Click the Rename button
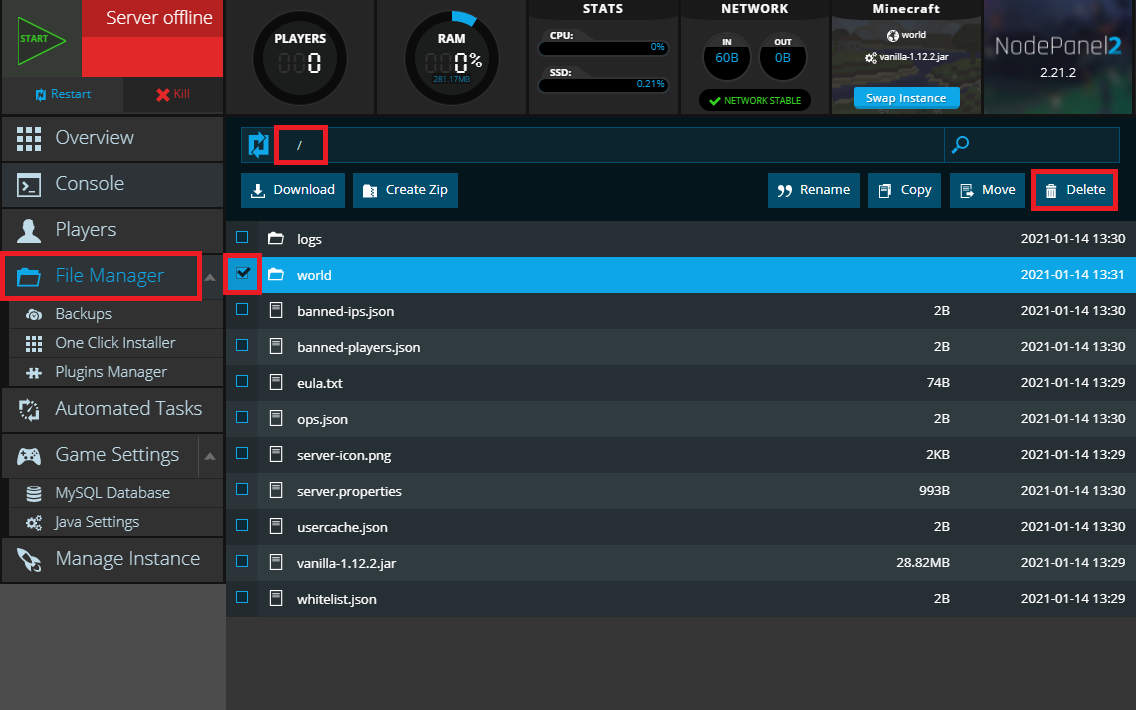Screen dimensions: 1136x710 (814, 190)
